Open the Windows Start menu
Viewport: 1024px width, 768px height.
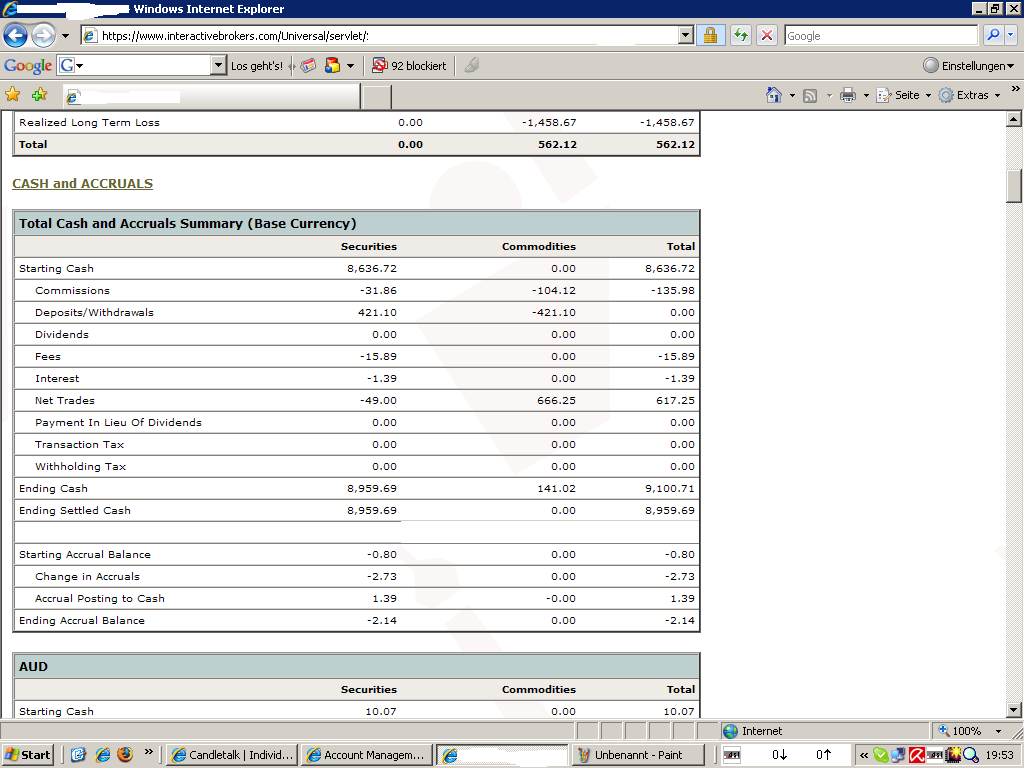click(28, 755)
